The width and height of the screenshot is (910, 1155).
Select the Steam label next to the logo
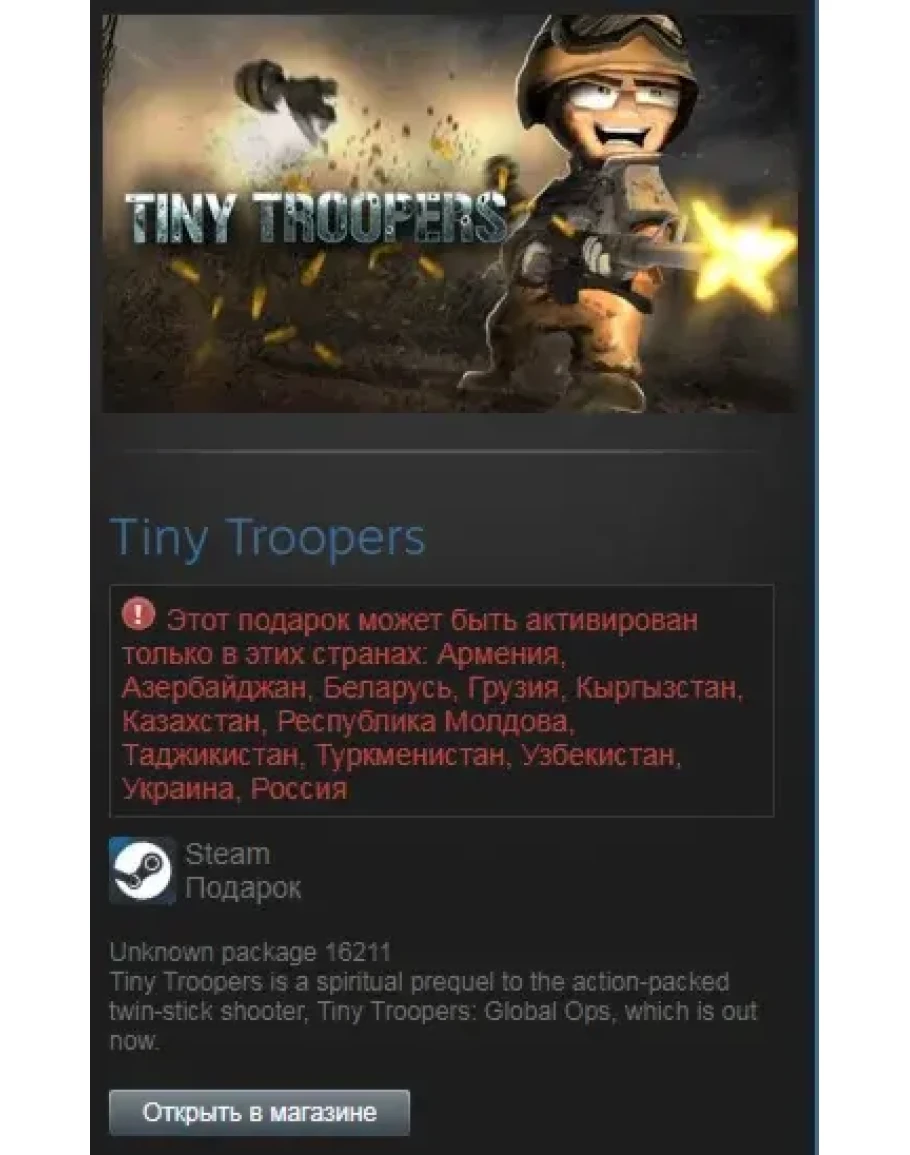pos(228,854)
